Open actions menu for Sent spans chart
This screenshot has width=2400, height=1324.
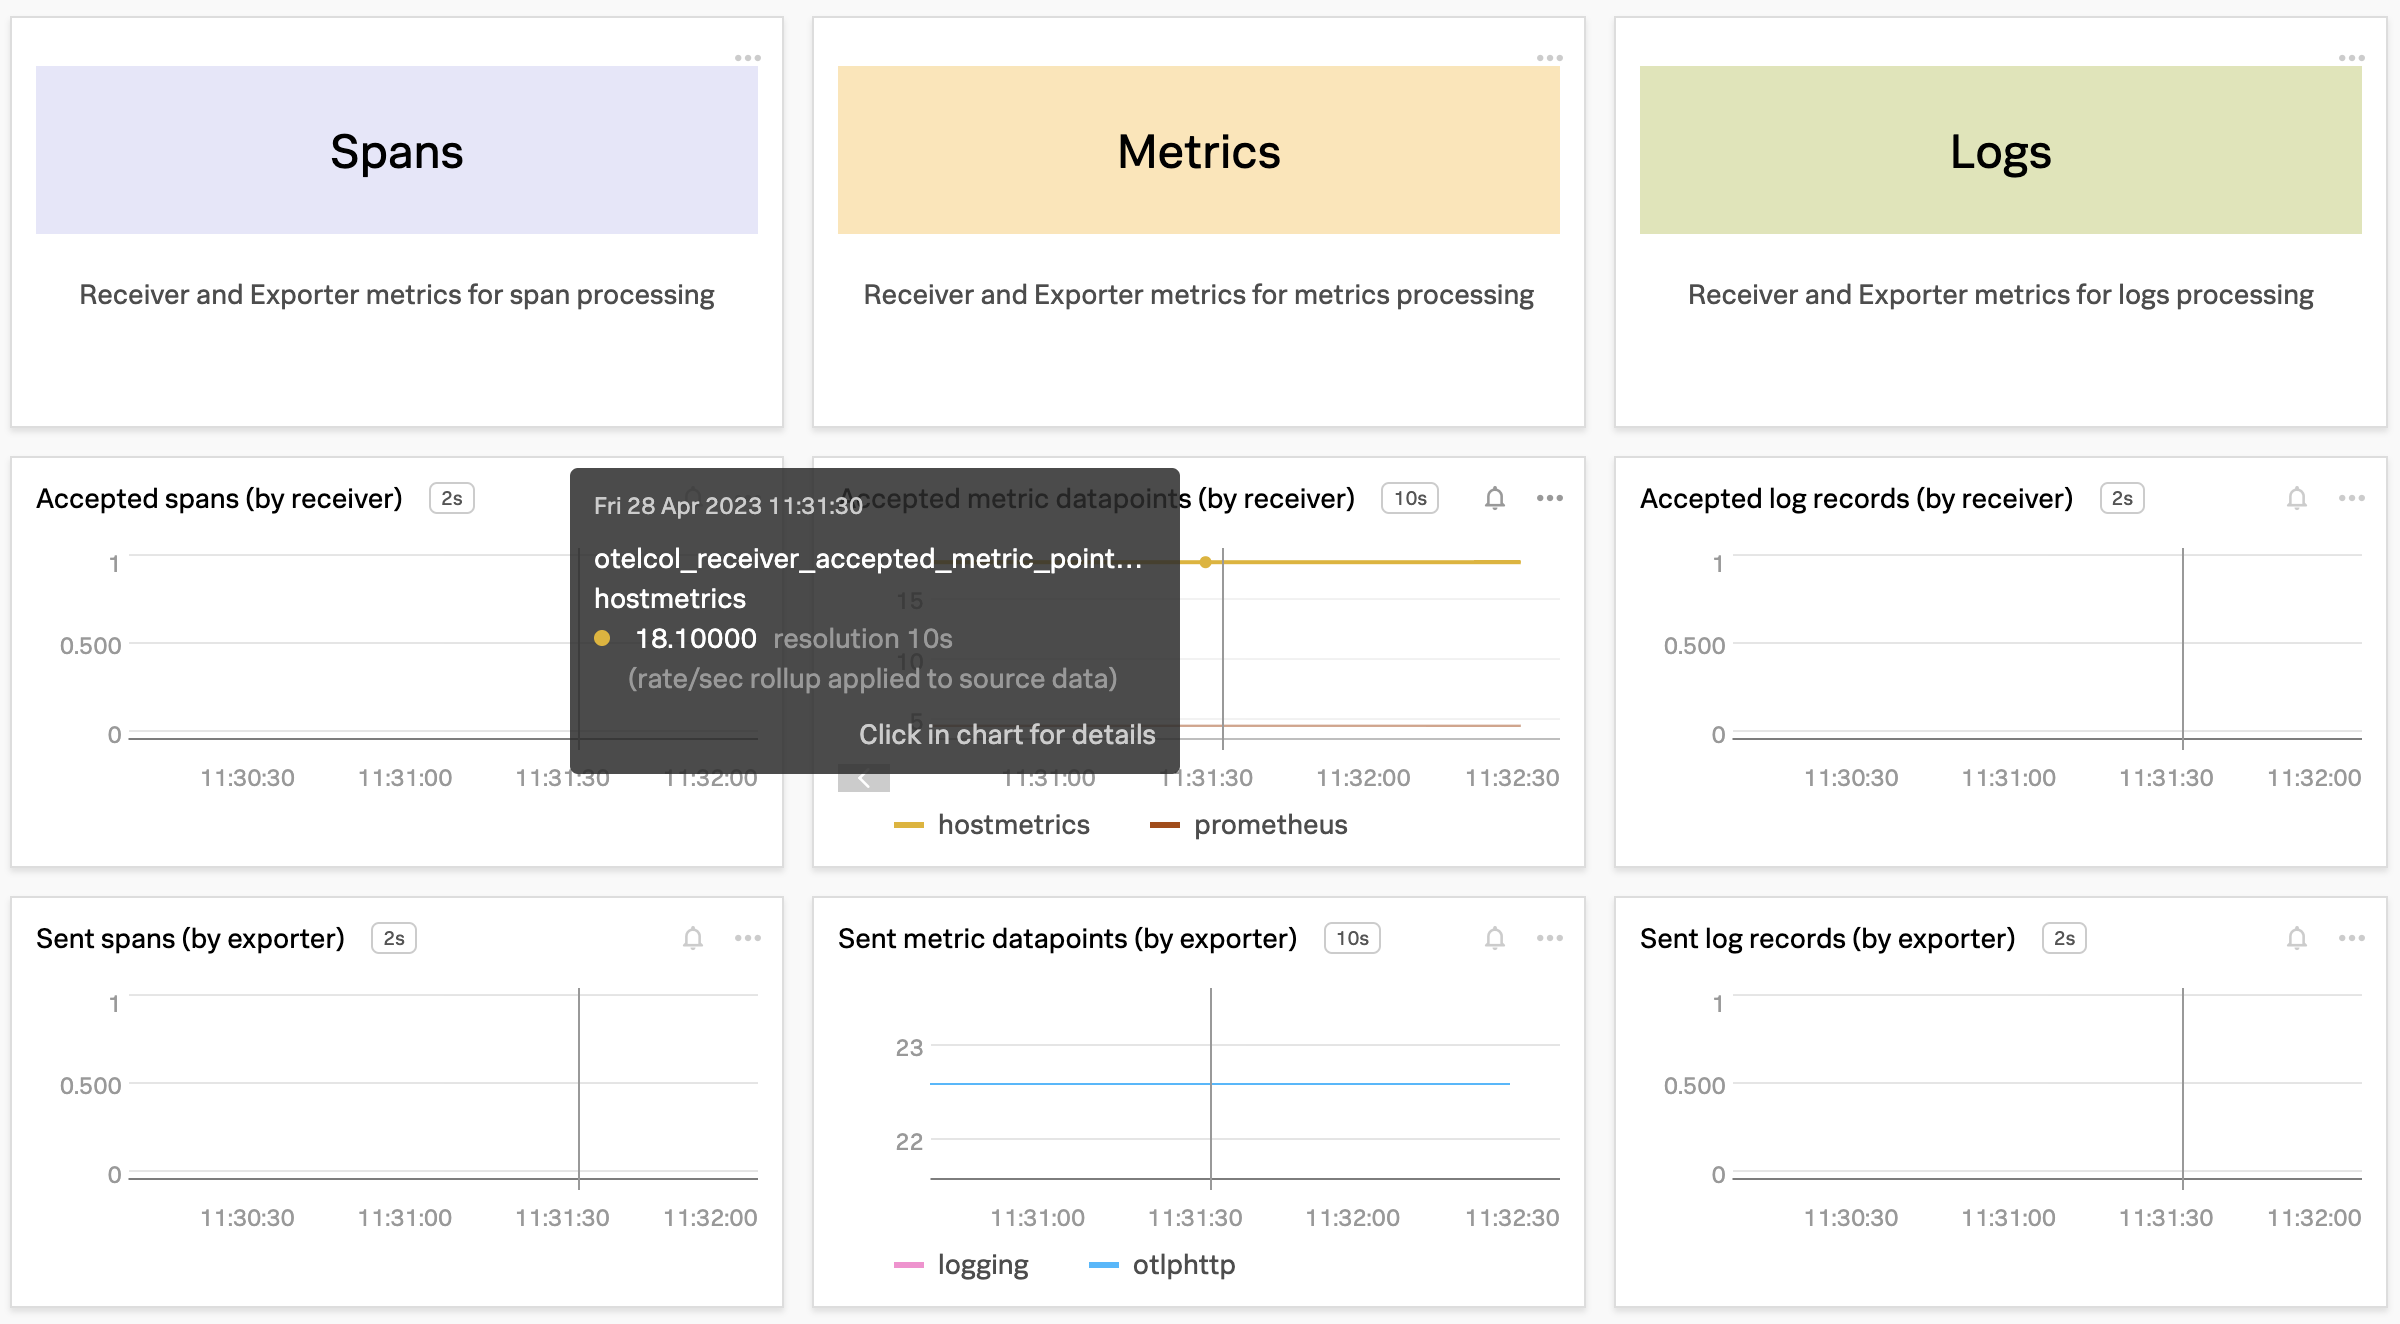click(x=747, y=938)
